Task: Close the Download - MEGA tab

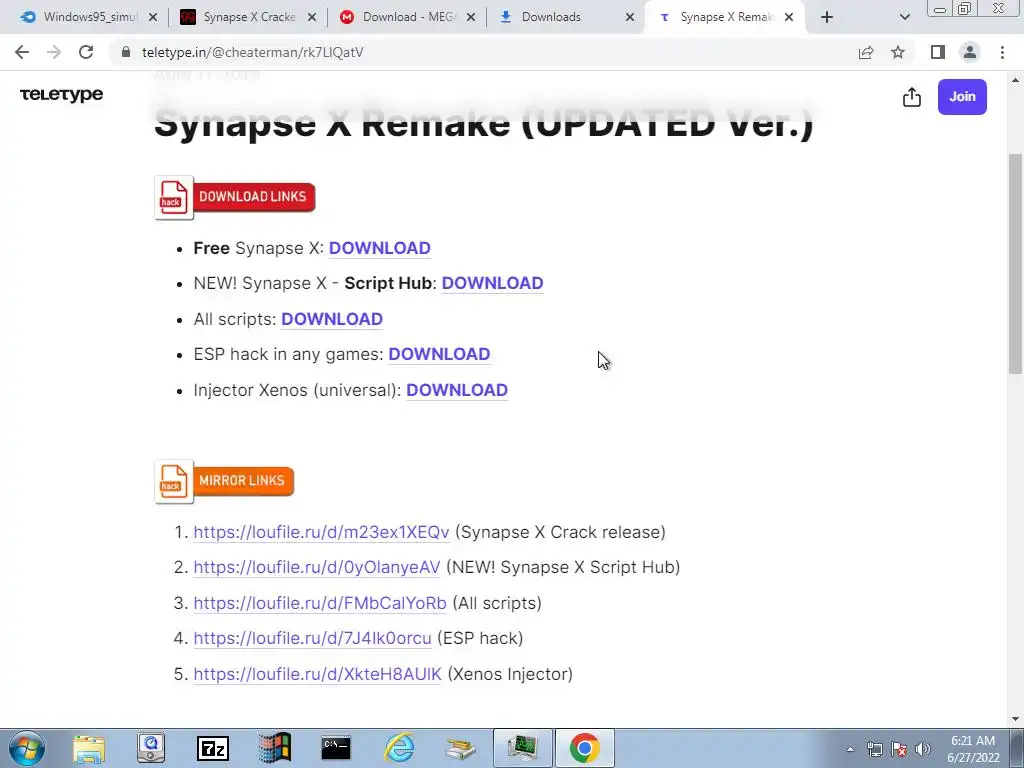Action: coord(471,17)
